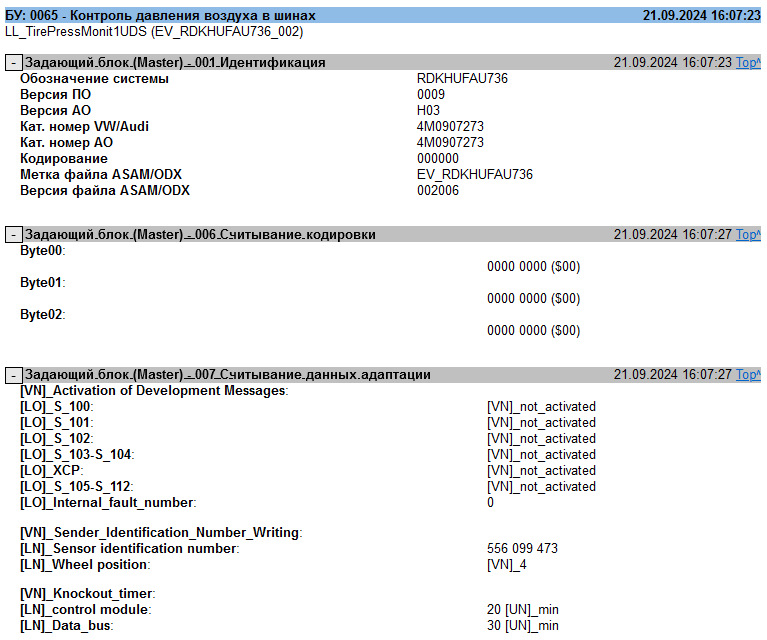Follow the Top link in Идентификация header
Screen dimensions: 767x640
(x=748, y=63)
